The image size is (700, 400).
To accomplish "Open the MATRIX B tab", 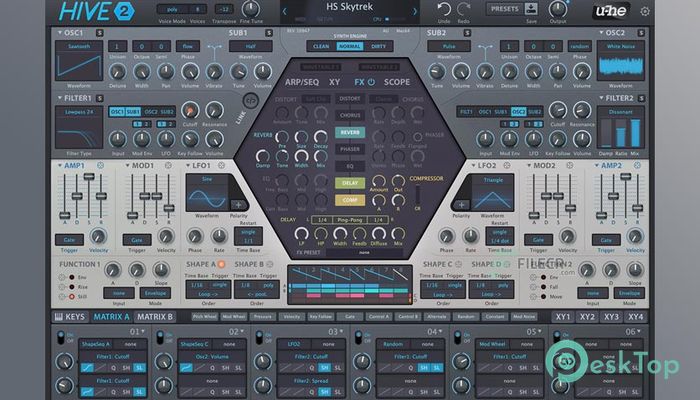I will 154,317.
